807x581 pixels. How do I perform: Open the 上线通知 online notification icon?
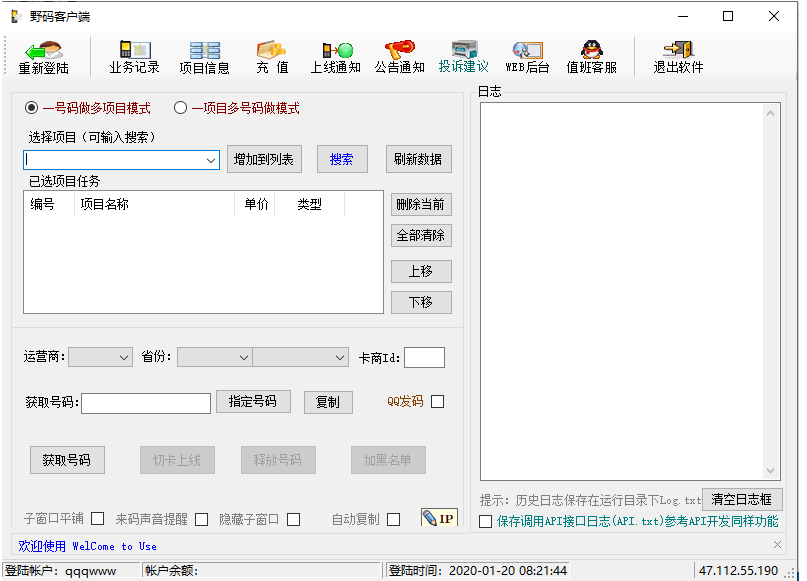point(336,58)
